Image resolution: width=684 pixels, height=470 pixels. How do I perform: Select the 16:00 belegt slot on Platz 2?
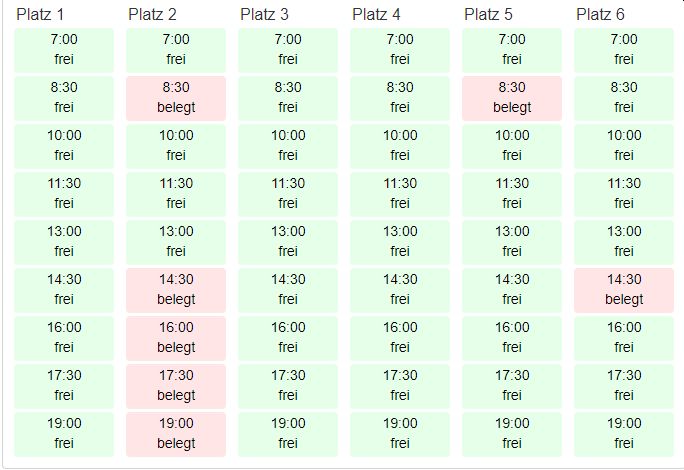click(176, 338)
